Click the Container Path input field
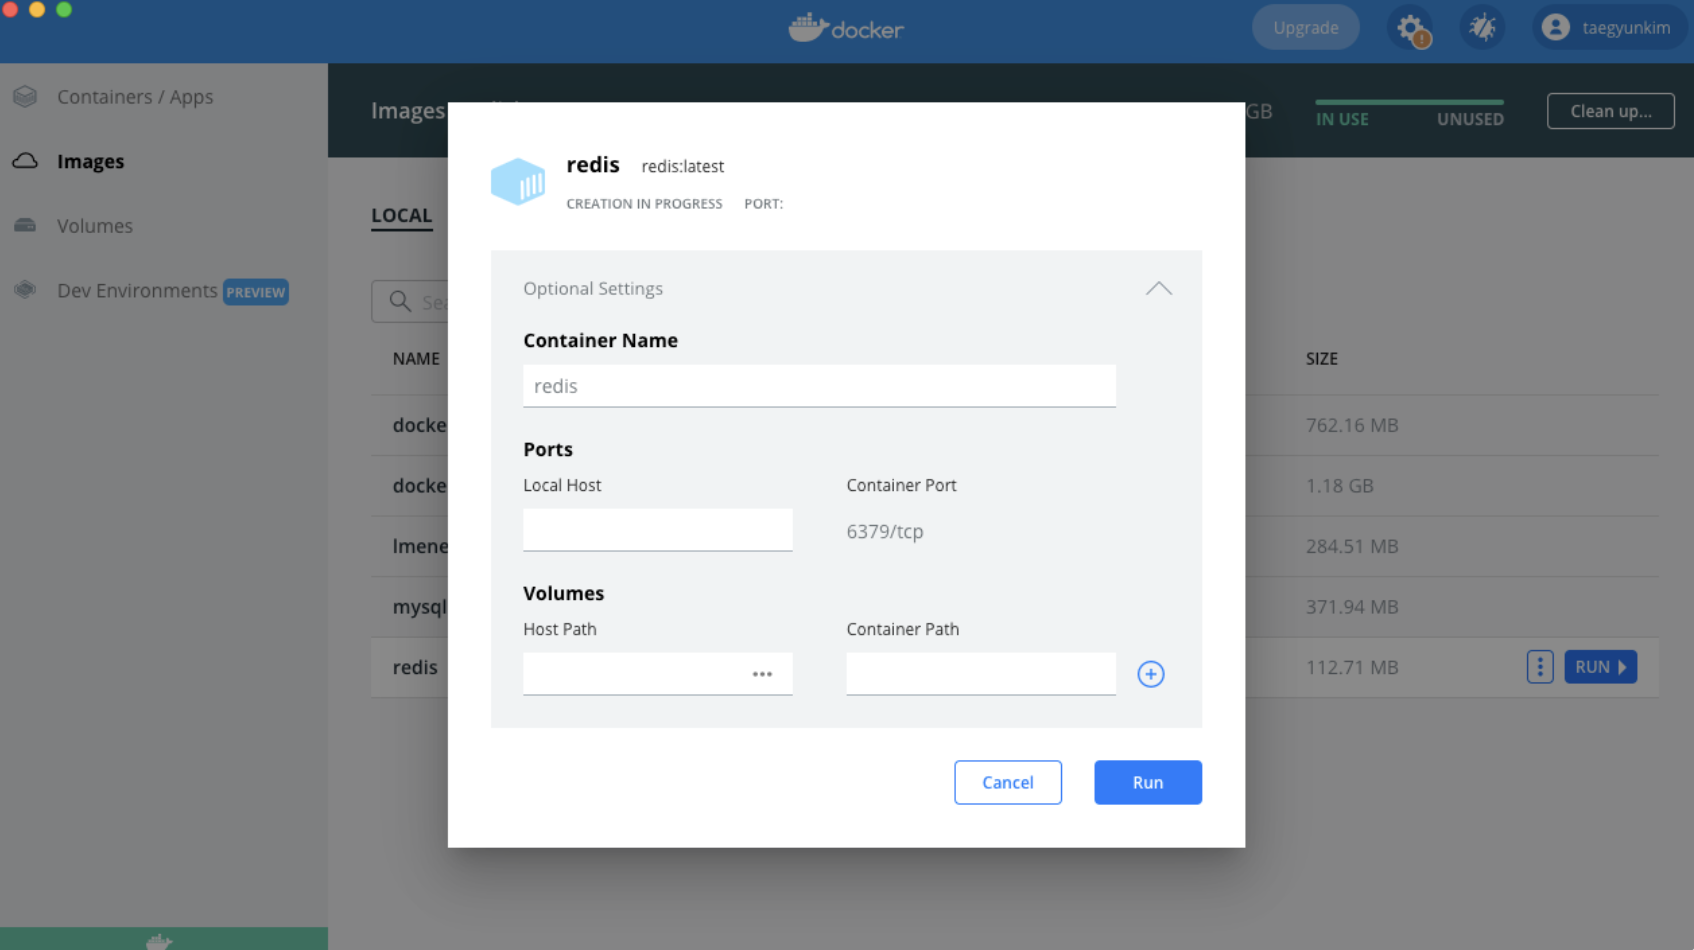1694x950 pixels. 981,674
